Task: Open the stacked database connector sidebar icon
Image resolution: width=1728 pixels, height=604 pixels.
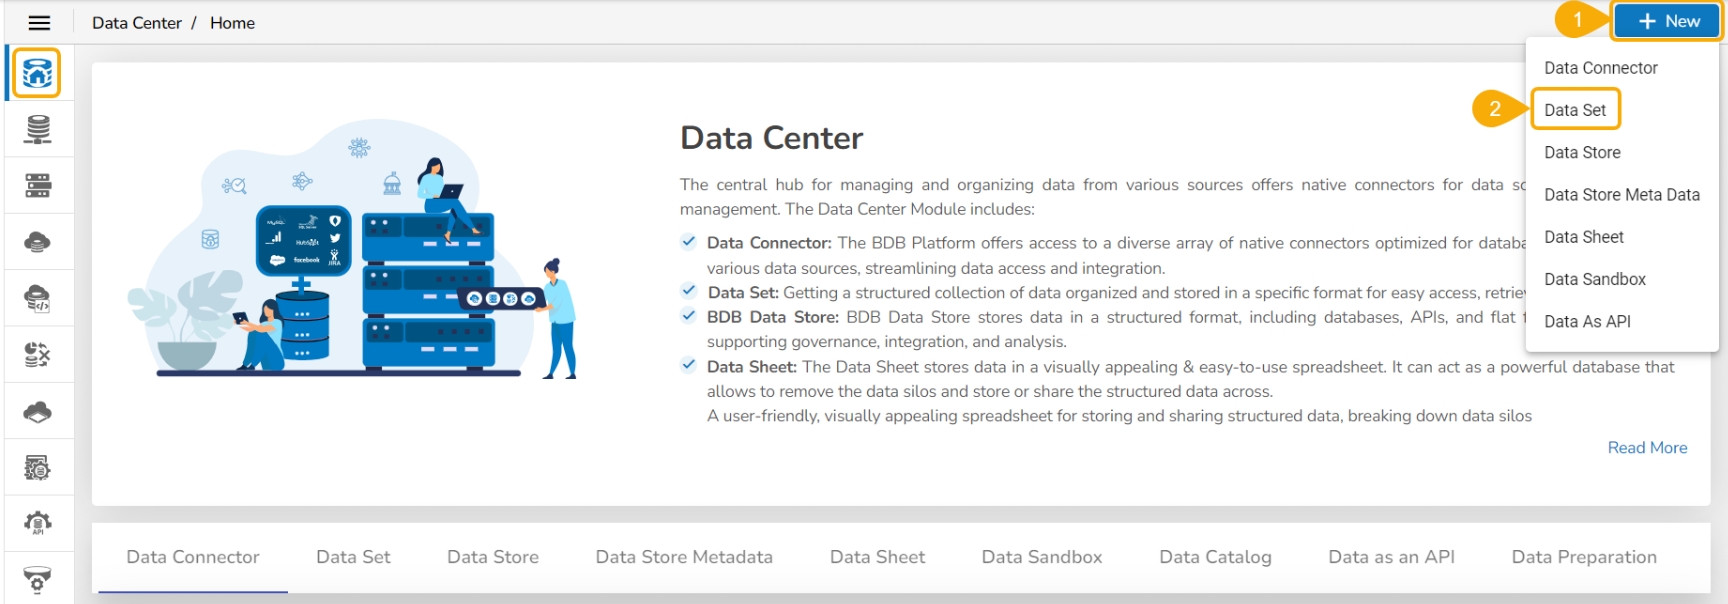Action: coord(38,129)
